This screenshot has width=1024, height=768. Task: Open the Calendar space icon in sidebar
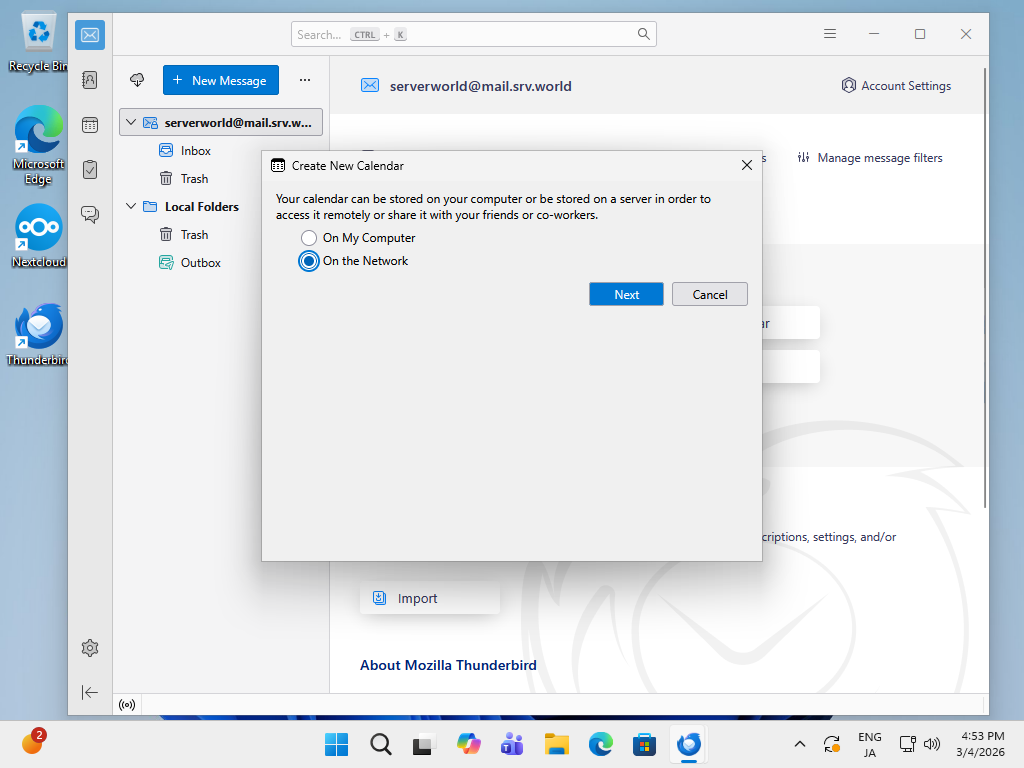[x=90, y=125]
